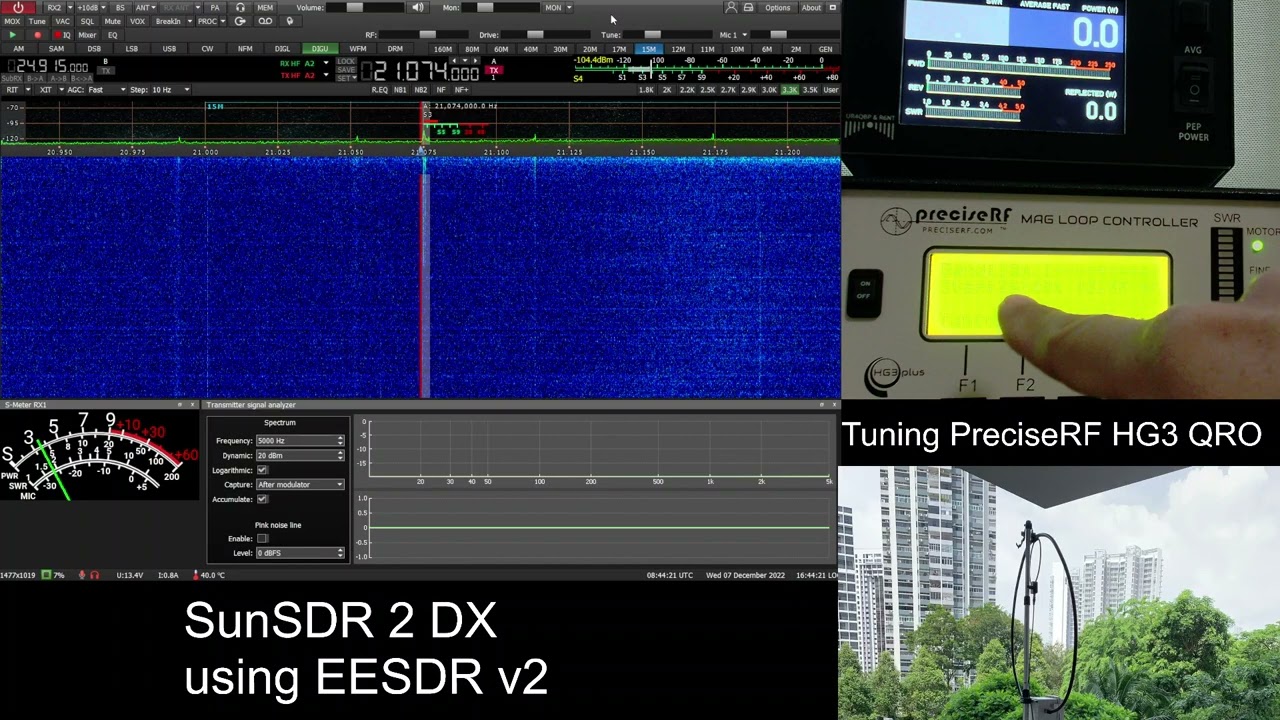Toggle MOX transmit
Image resolution: width=1280 pixels, height=720 pixels.
12,21
